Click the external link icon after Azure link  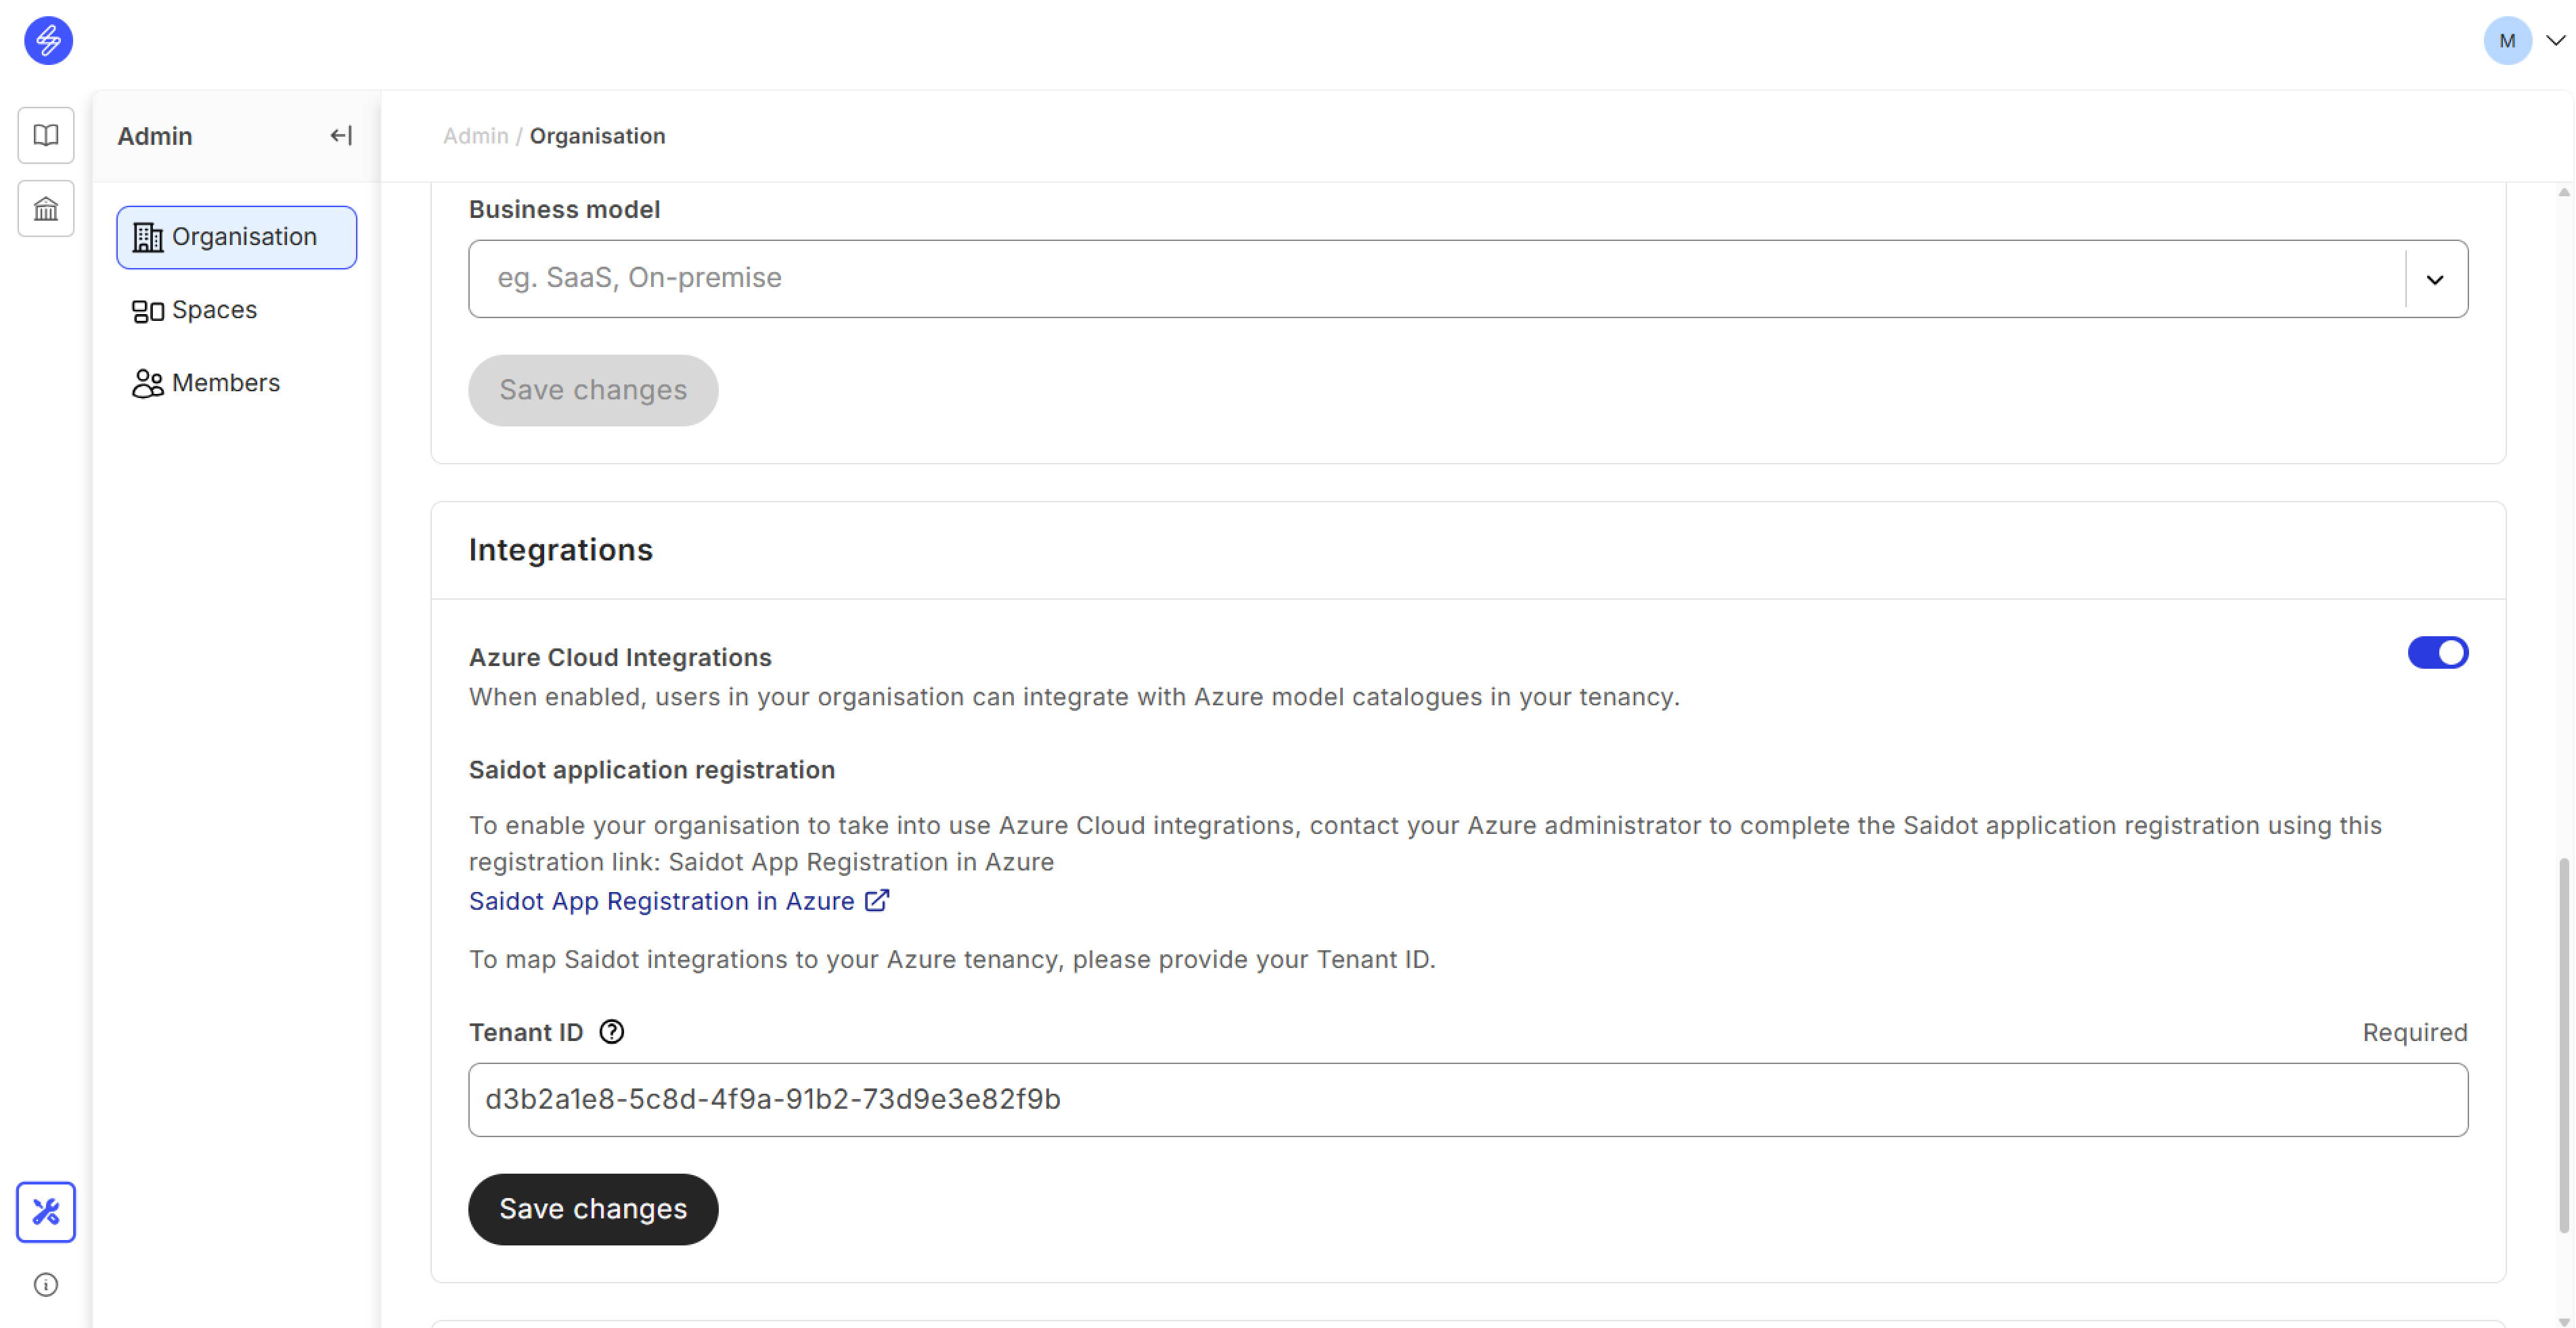(x=877, y=900)
